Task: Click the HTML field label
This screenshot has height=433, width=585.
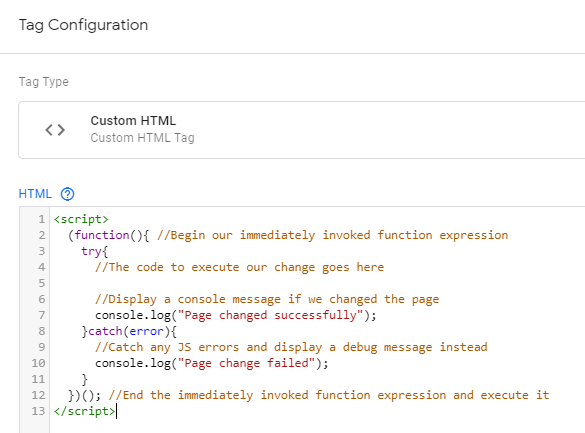Action: (x=35, y=194)
